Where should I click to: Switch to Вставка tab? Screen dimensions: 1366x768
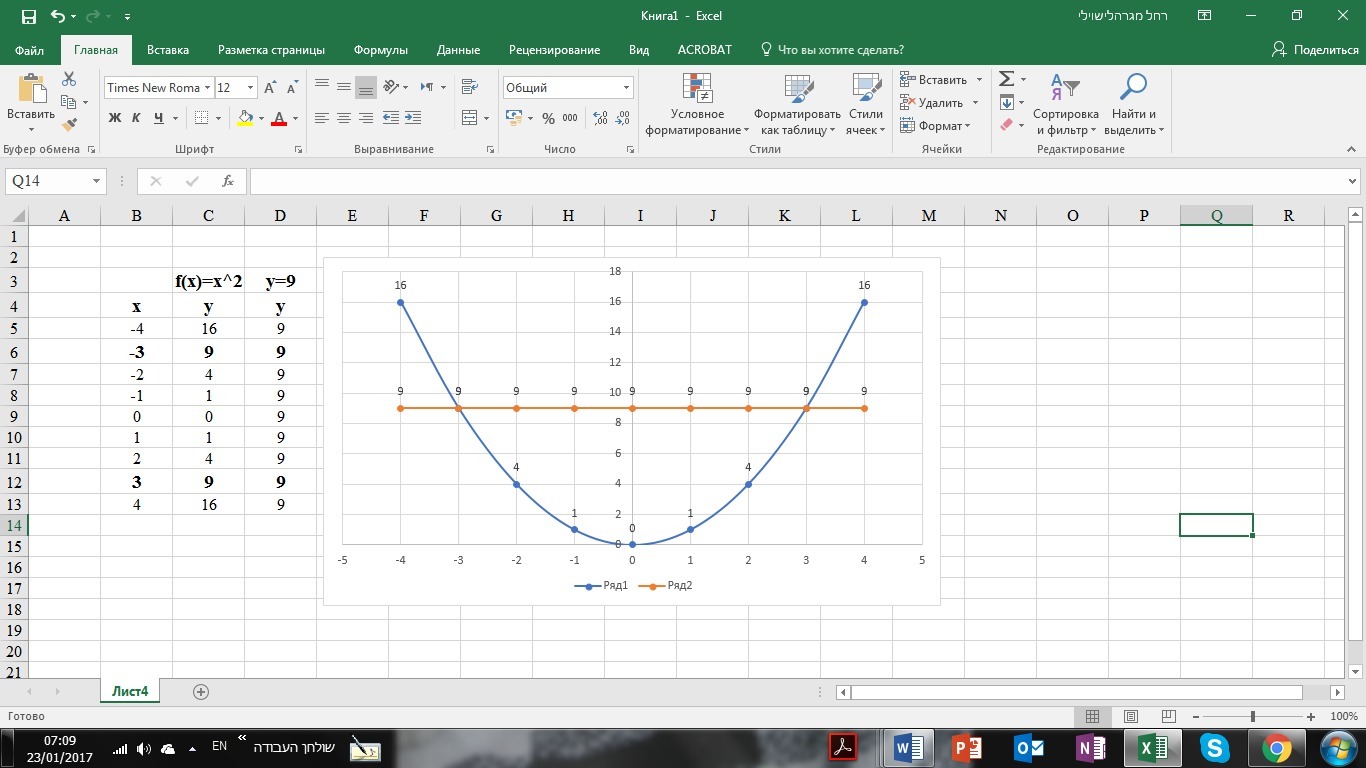coord(168,50)
